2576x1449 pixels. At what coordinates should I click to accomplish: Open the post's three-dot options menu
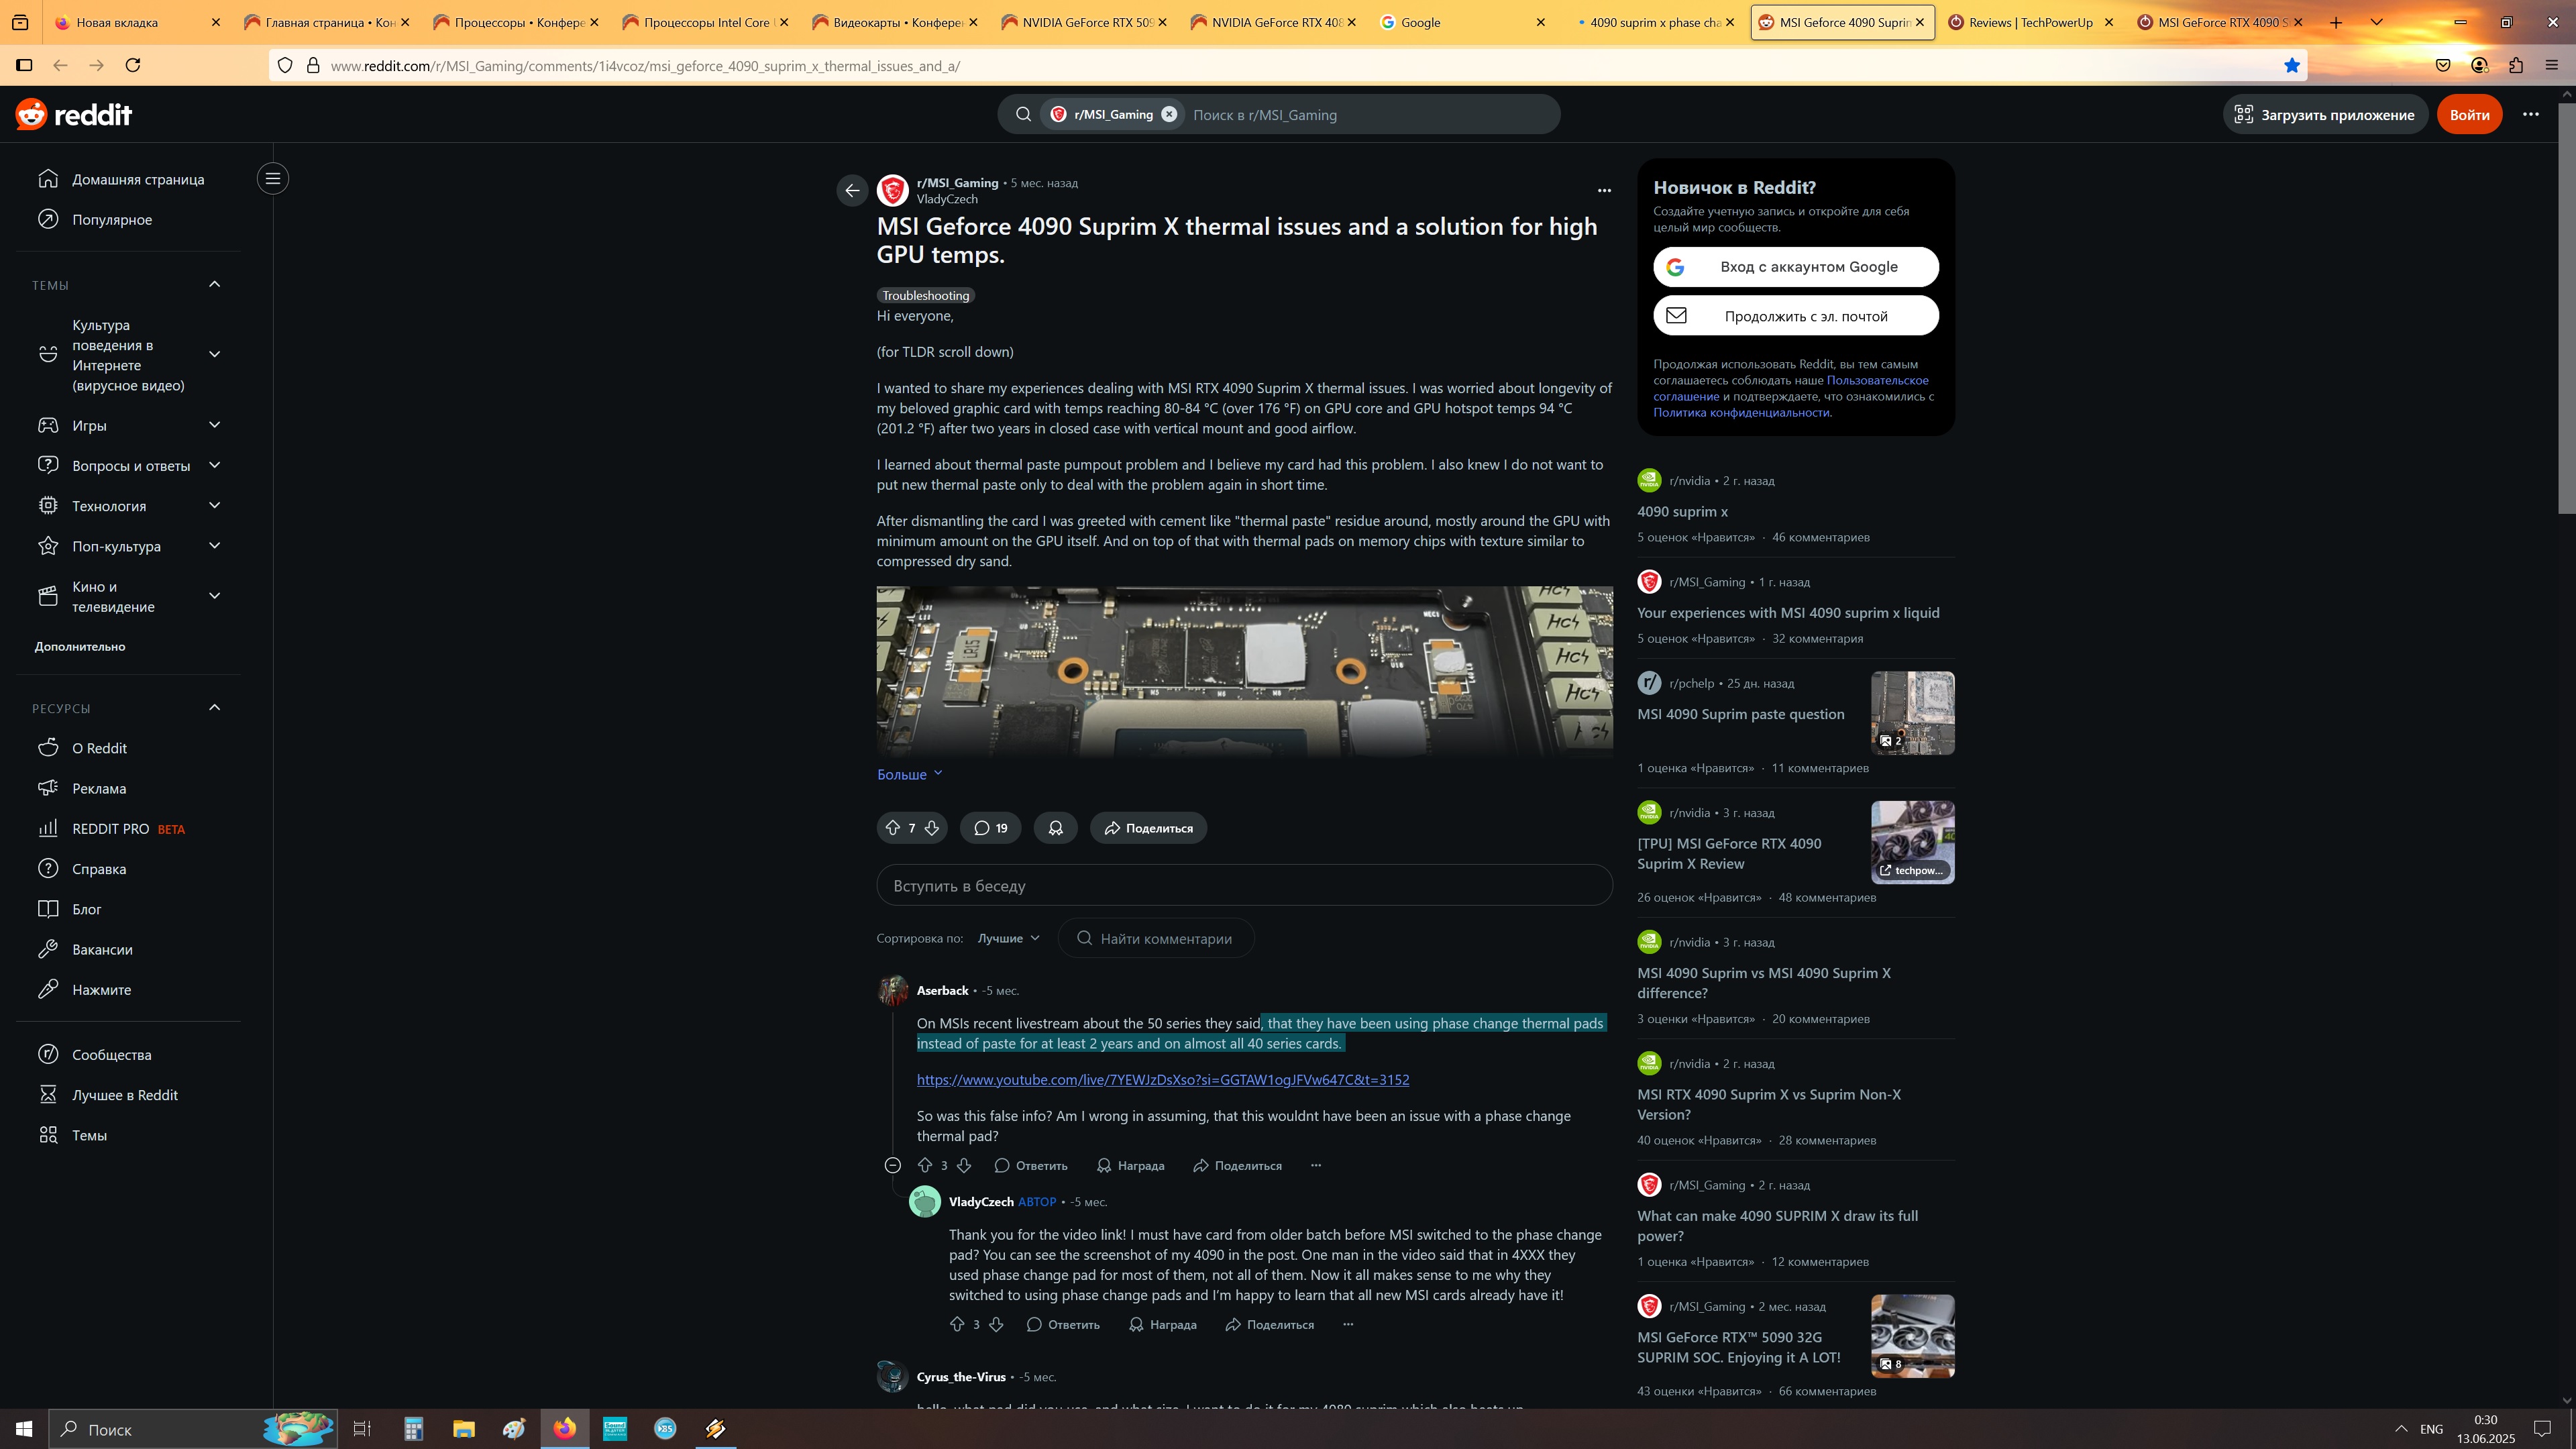pyautogui.click(x=1604, y=190)
